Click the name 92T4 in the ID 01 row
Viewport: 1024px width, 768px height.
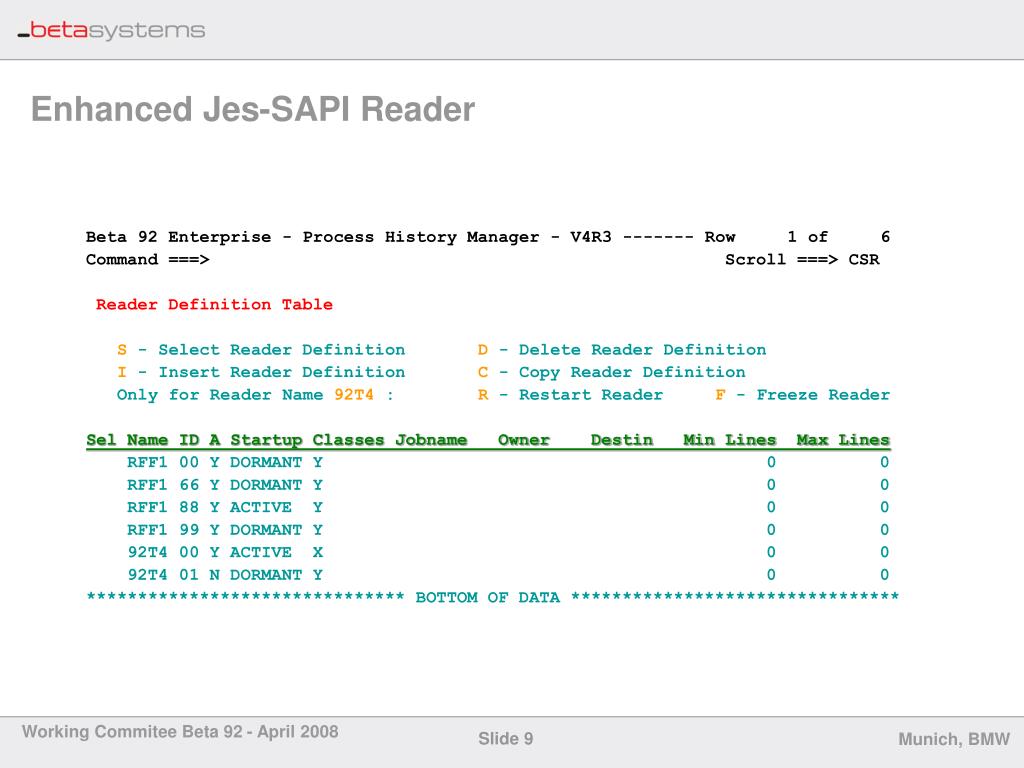tap(147, 575)
